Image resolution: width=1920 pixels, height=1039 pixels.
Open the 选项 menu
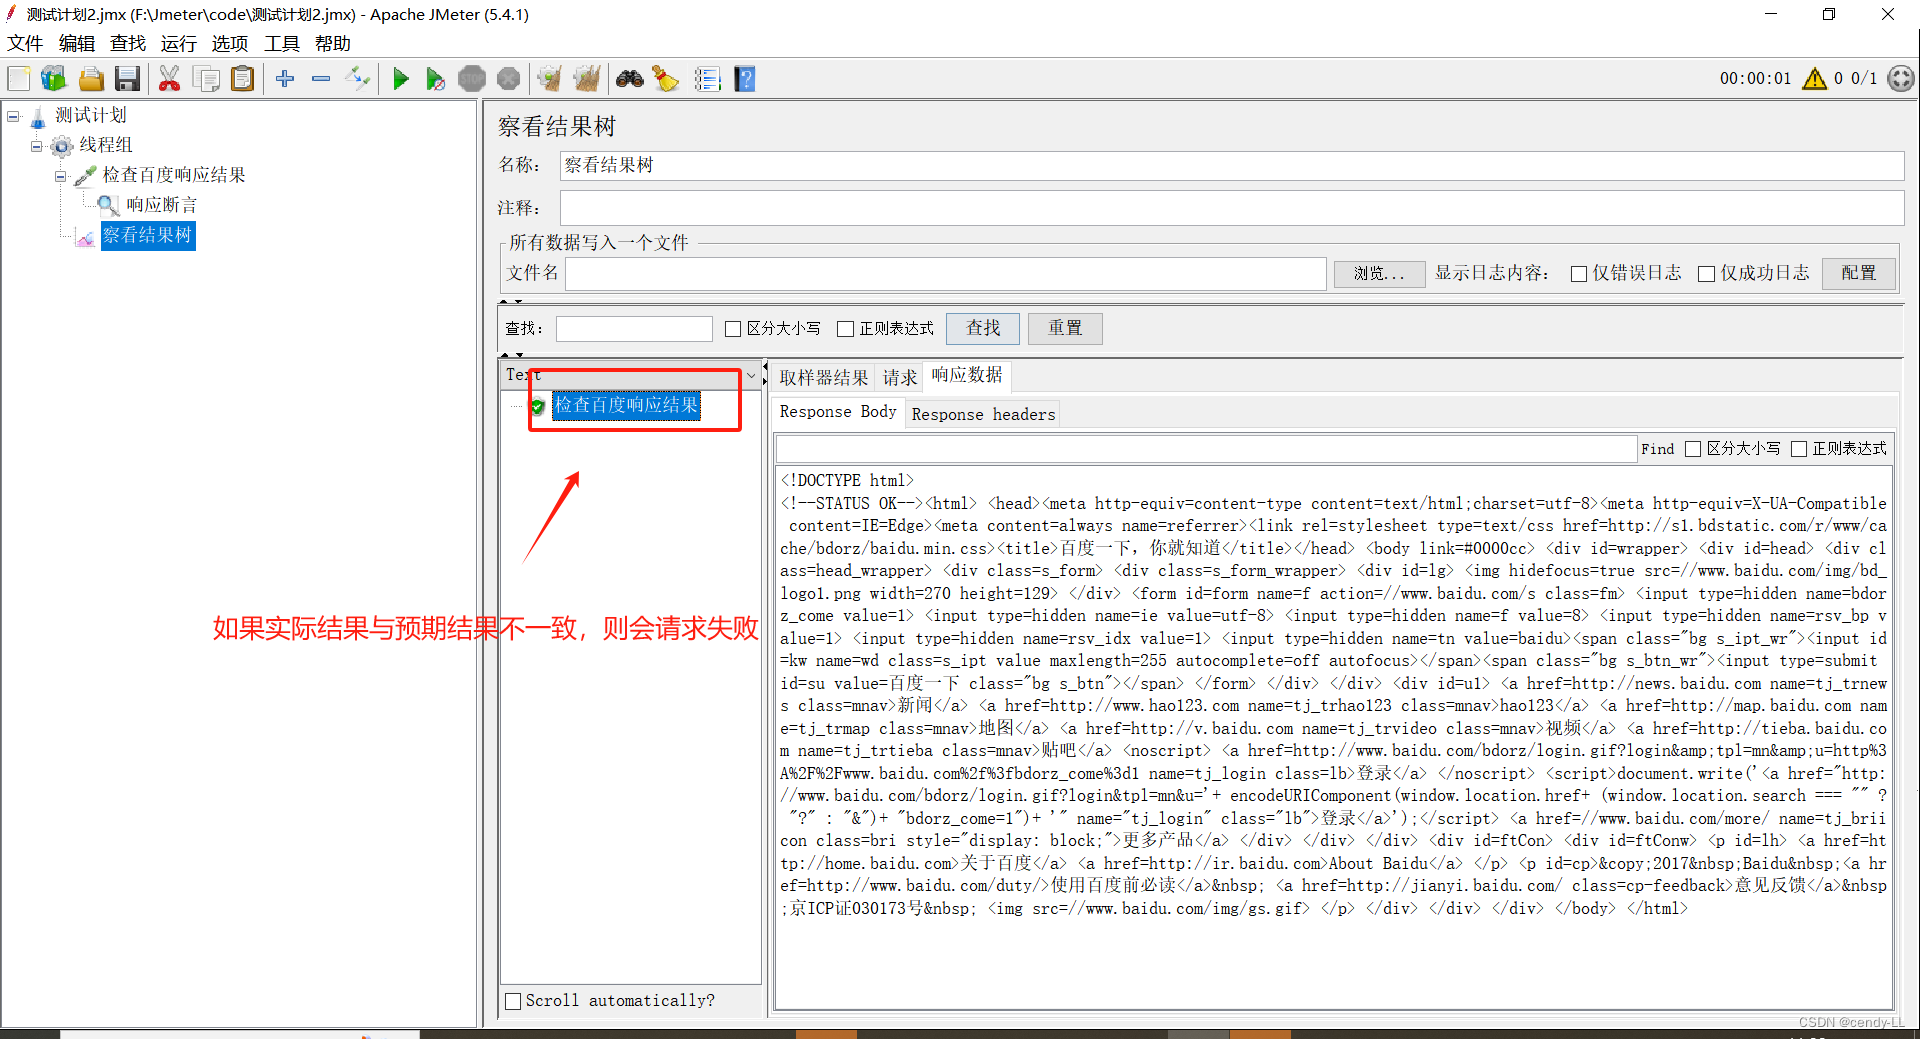click(x=230, y=43)
